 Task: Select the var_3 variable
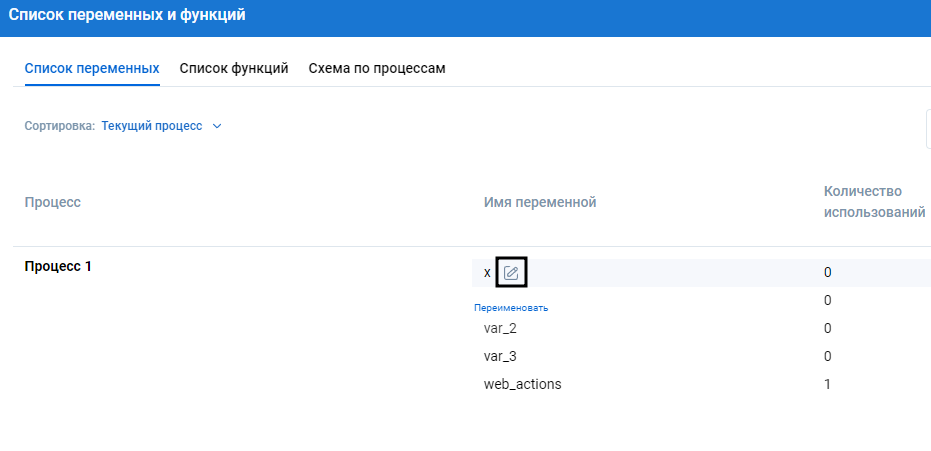pos(500,356)
